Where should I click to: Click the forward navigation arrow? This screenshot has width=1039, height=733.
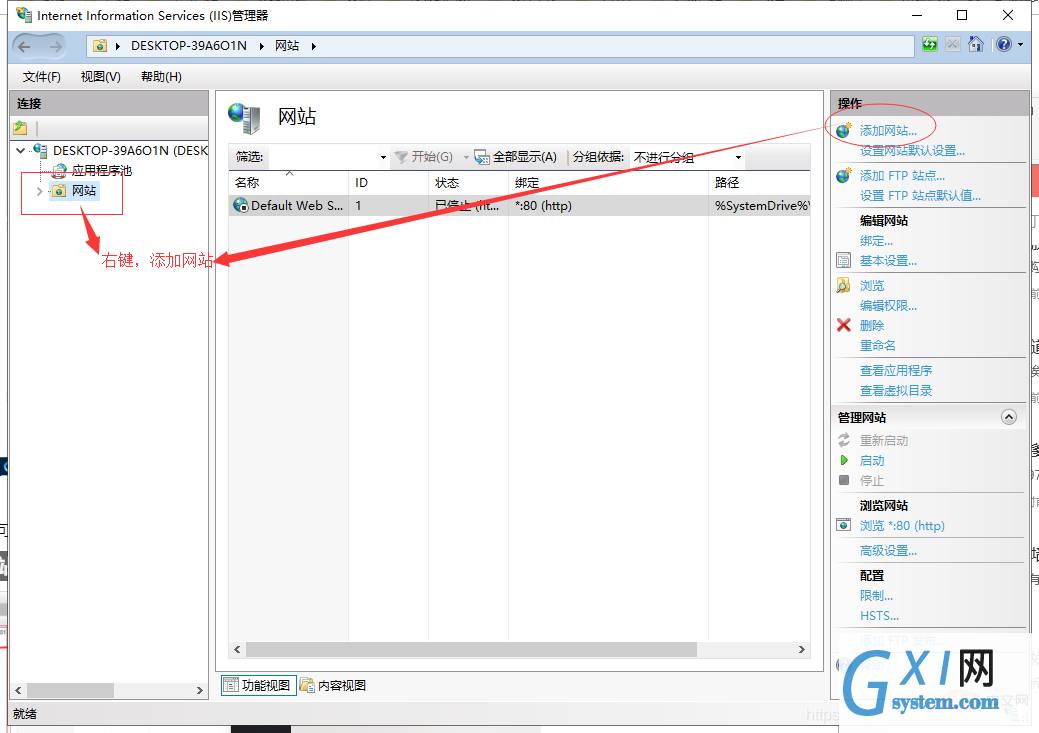[56, 46]
